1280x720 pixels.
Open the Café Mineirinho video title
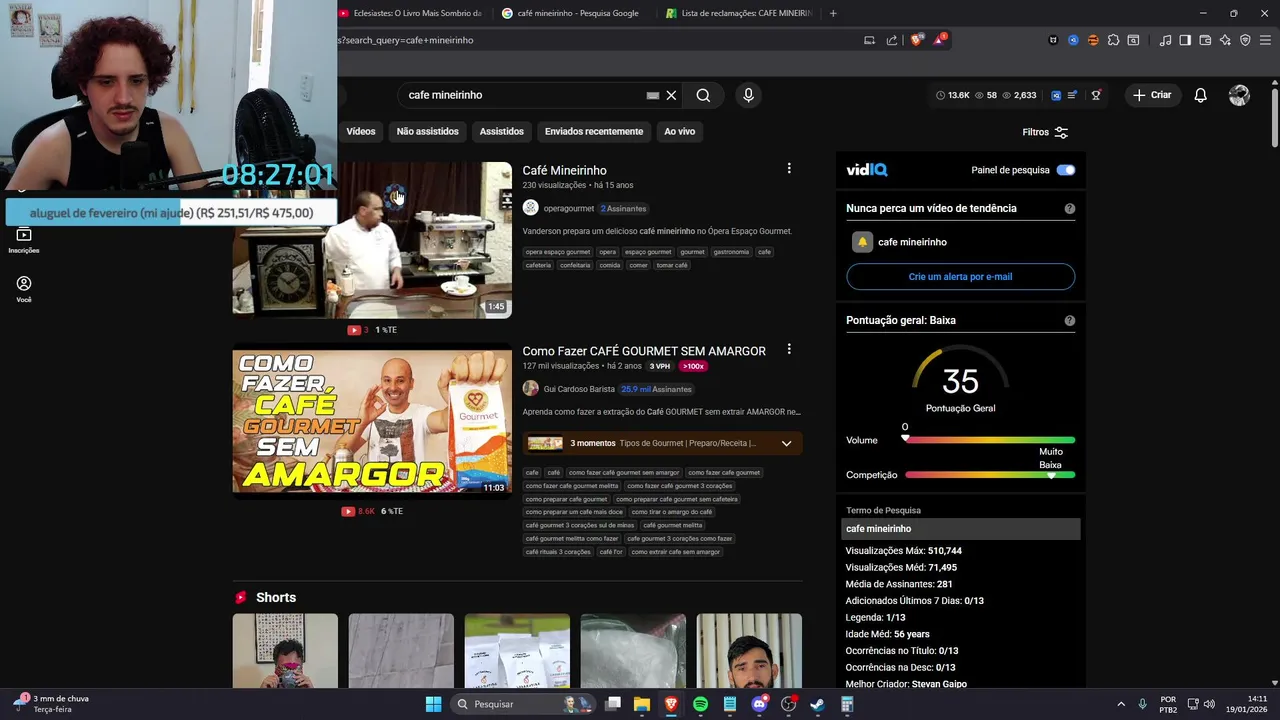[564, 171]
